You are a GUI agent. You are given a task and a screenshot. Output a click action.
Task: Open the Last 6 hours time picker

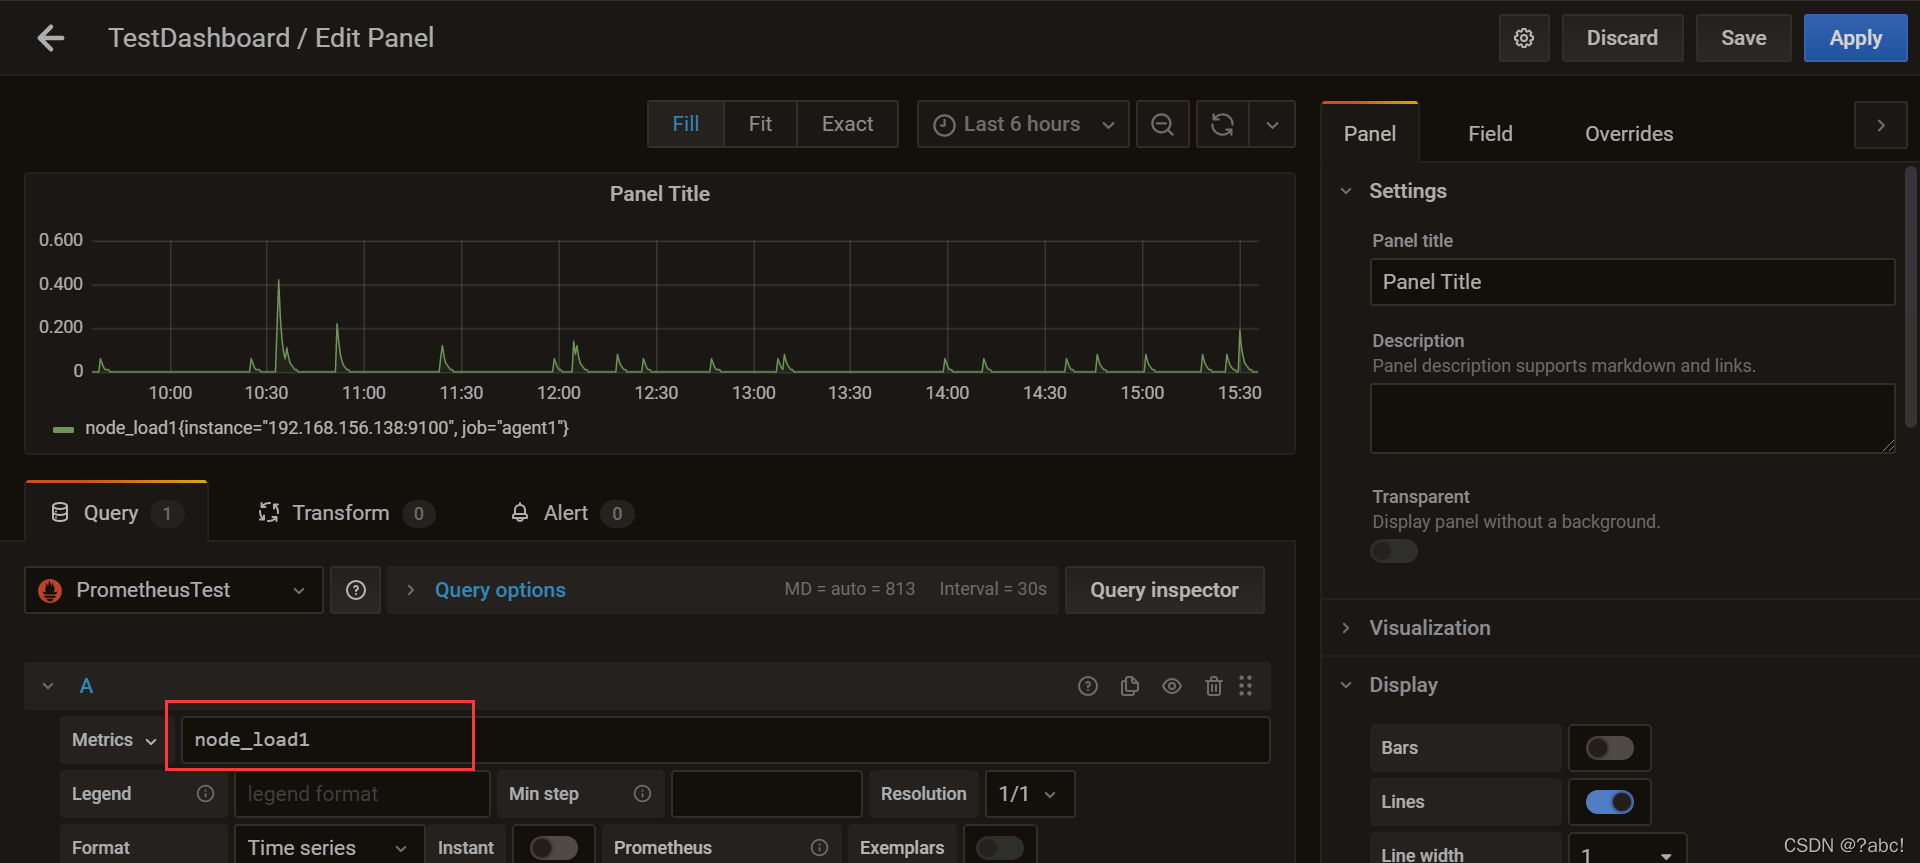click(x=1023, y=124)
